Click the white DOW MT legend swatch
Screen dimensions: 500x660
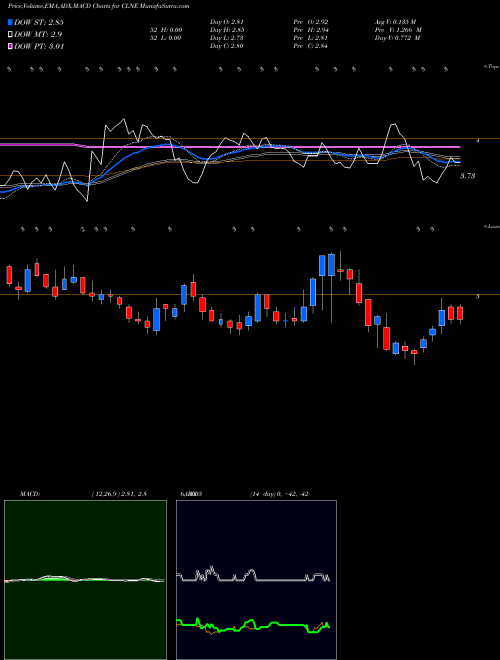11,34
